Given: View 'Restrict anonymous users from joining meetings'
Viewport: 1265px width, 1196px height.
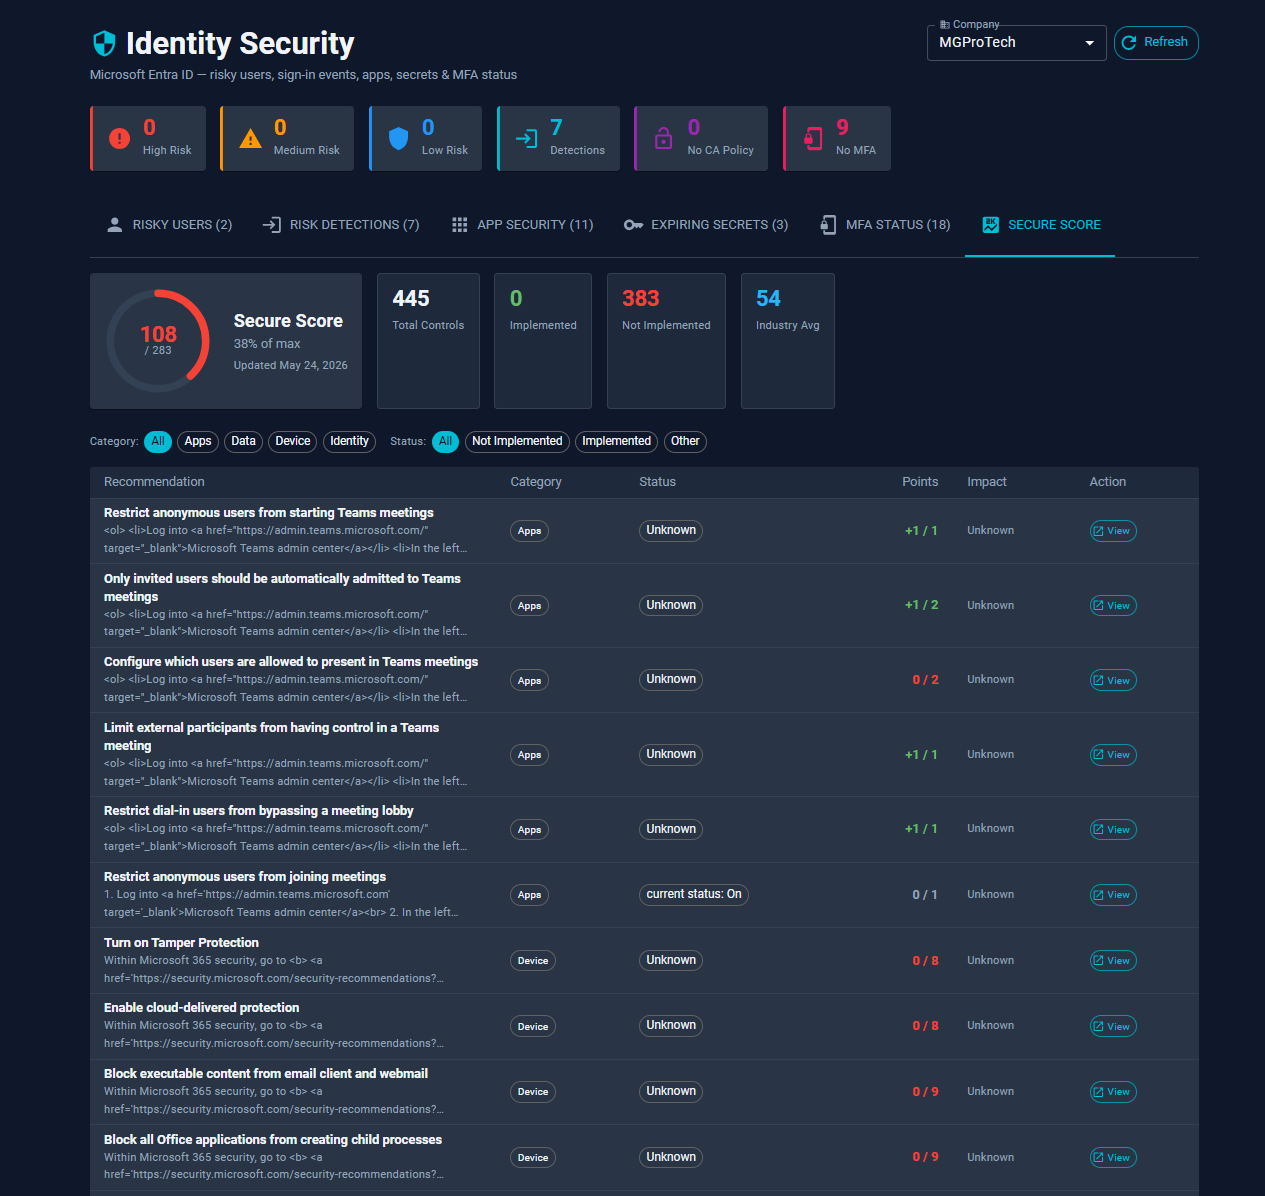Looking at the screenshot, I should pyautogui.click(x=1113, y=895).
